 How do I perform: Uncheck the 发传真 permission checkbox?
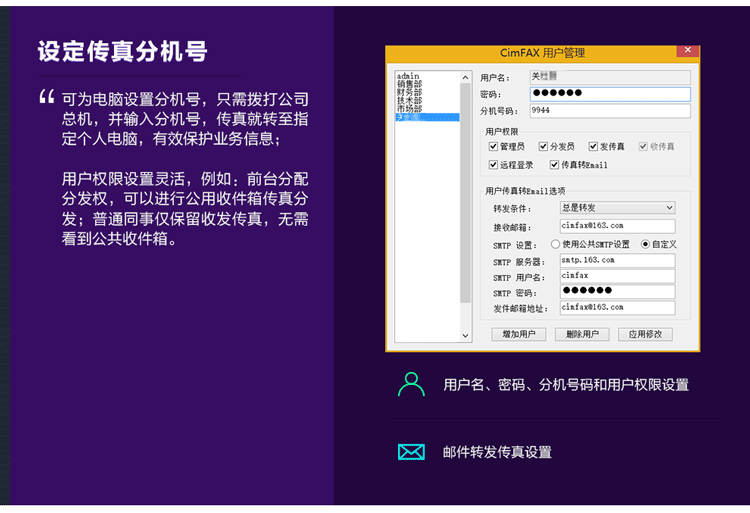click(x=593, y=146)
